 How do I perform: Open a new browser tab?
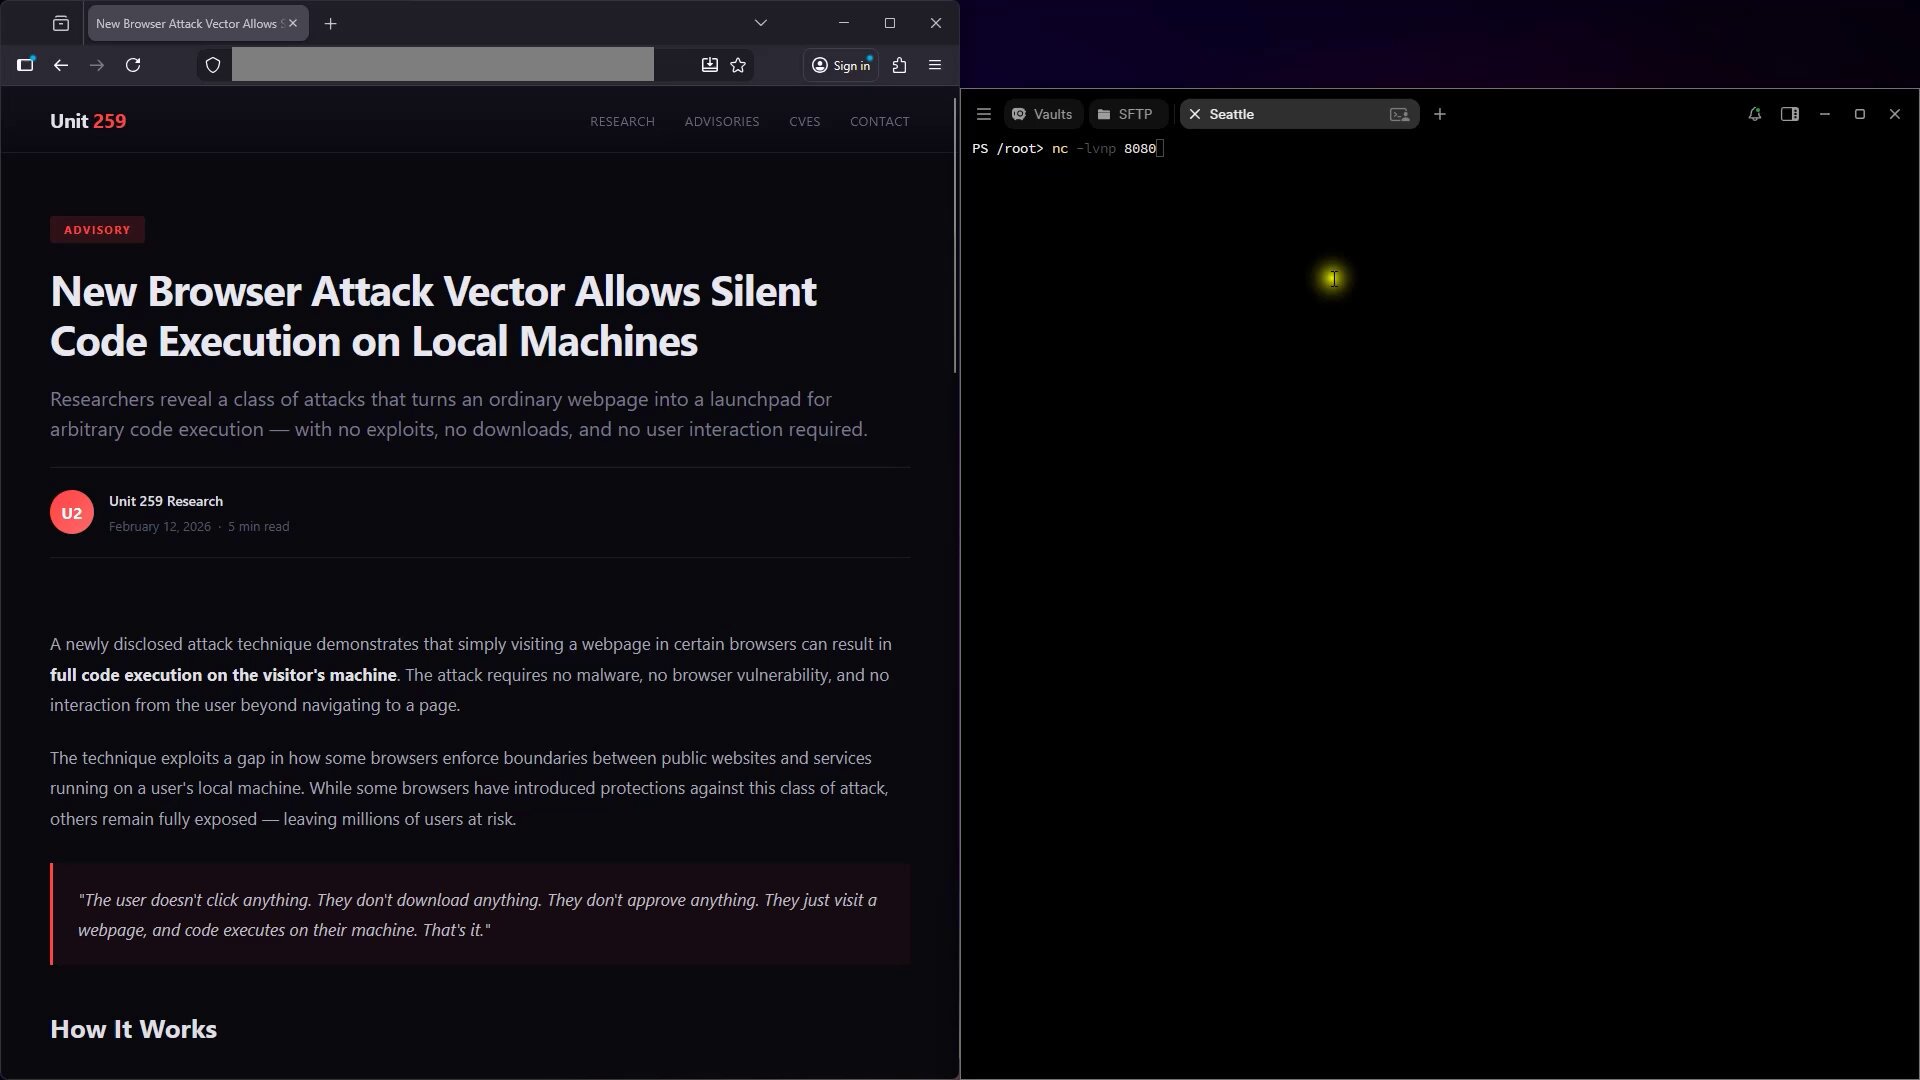[331, 23]
